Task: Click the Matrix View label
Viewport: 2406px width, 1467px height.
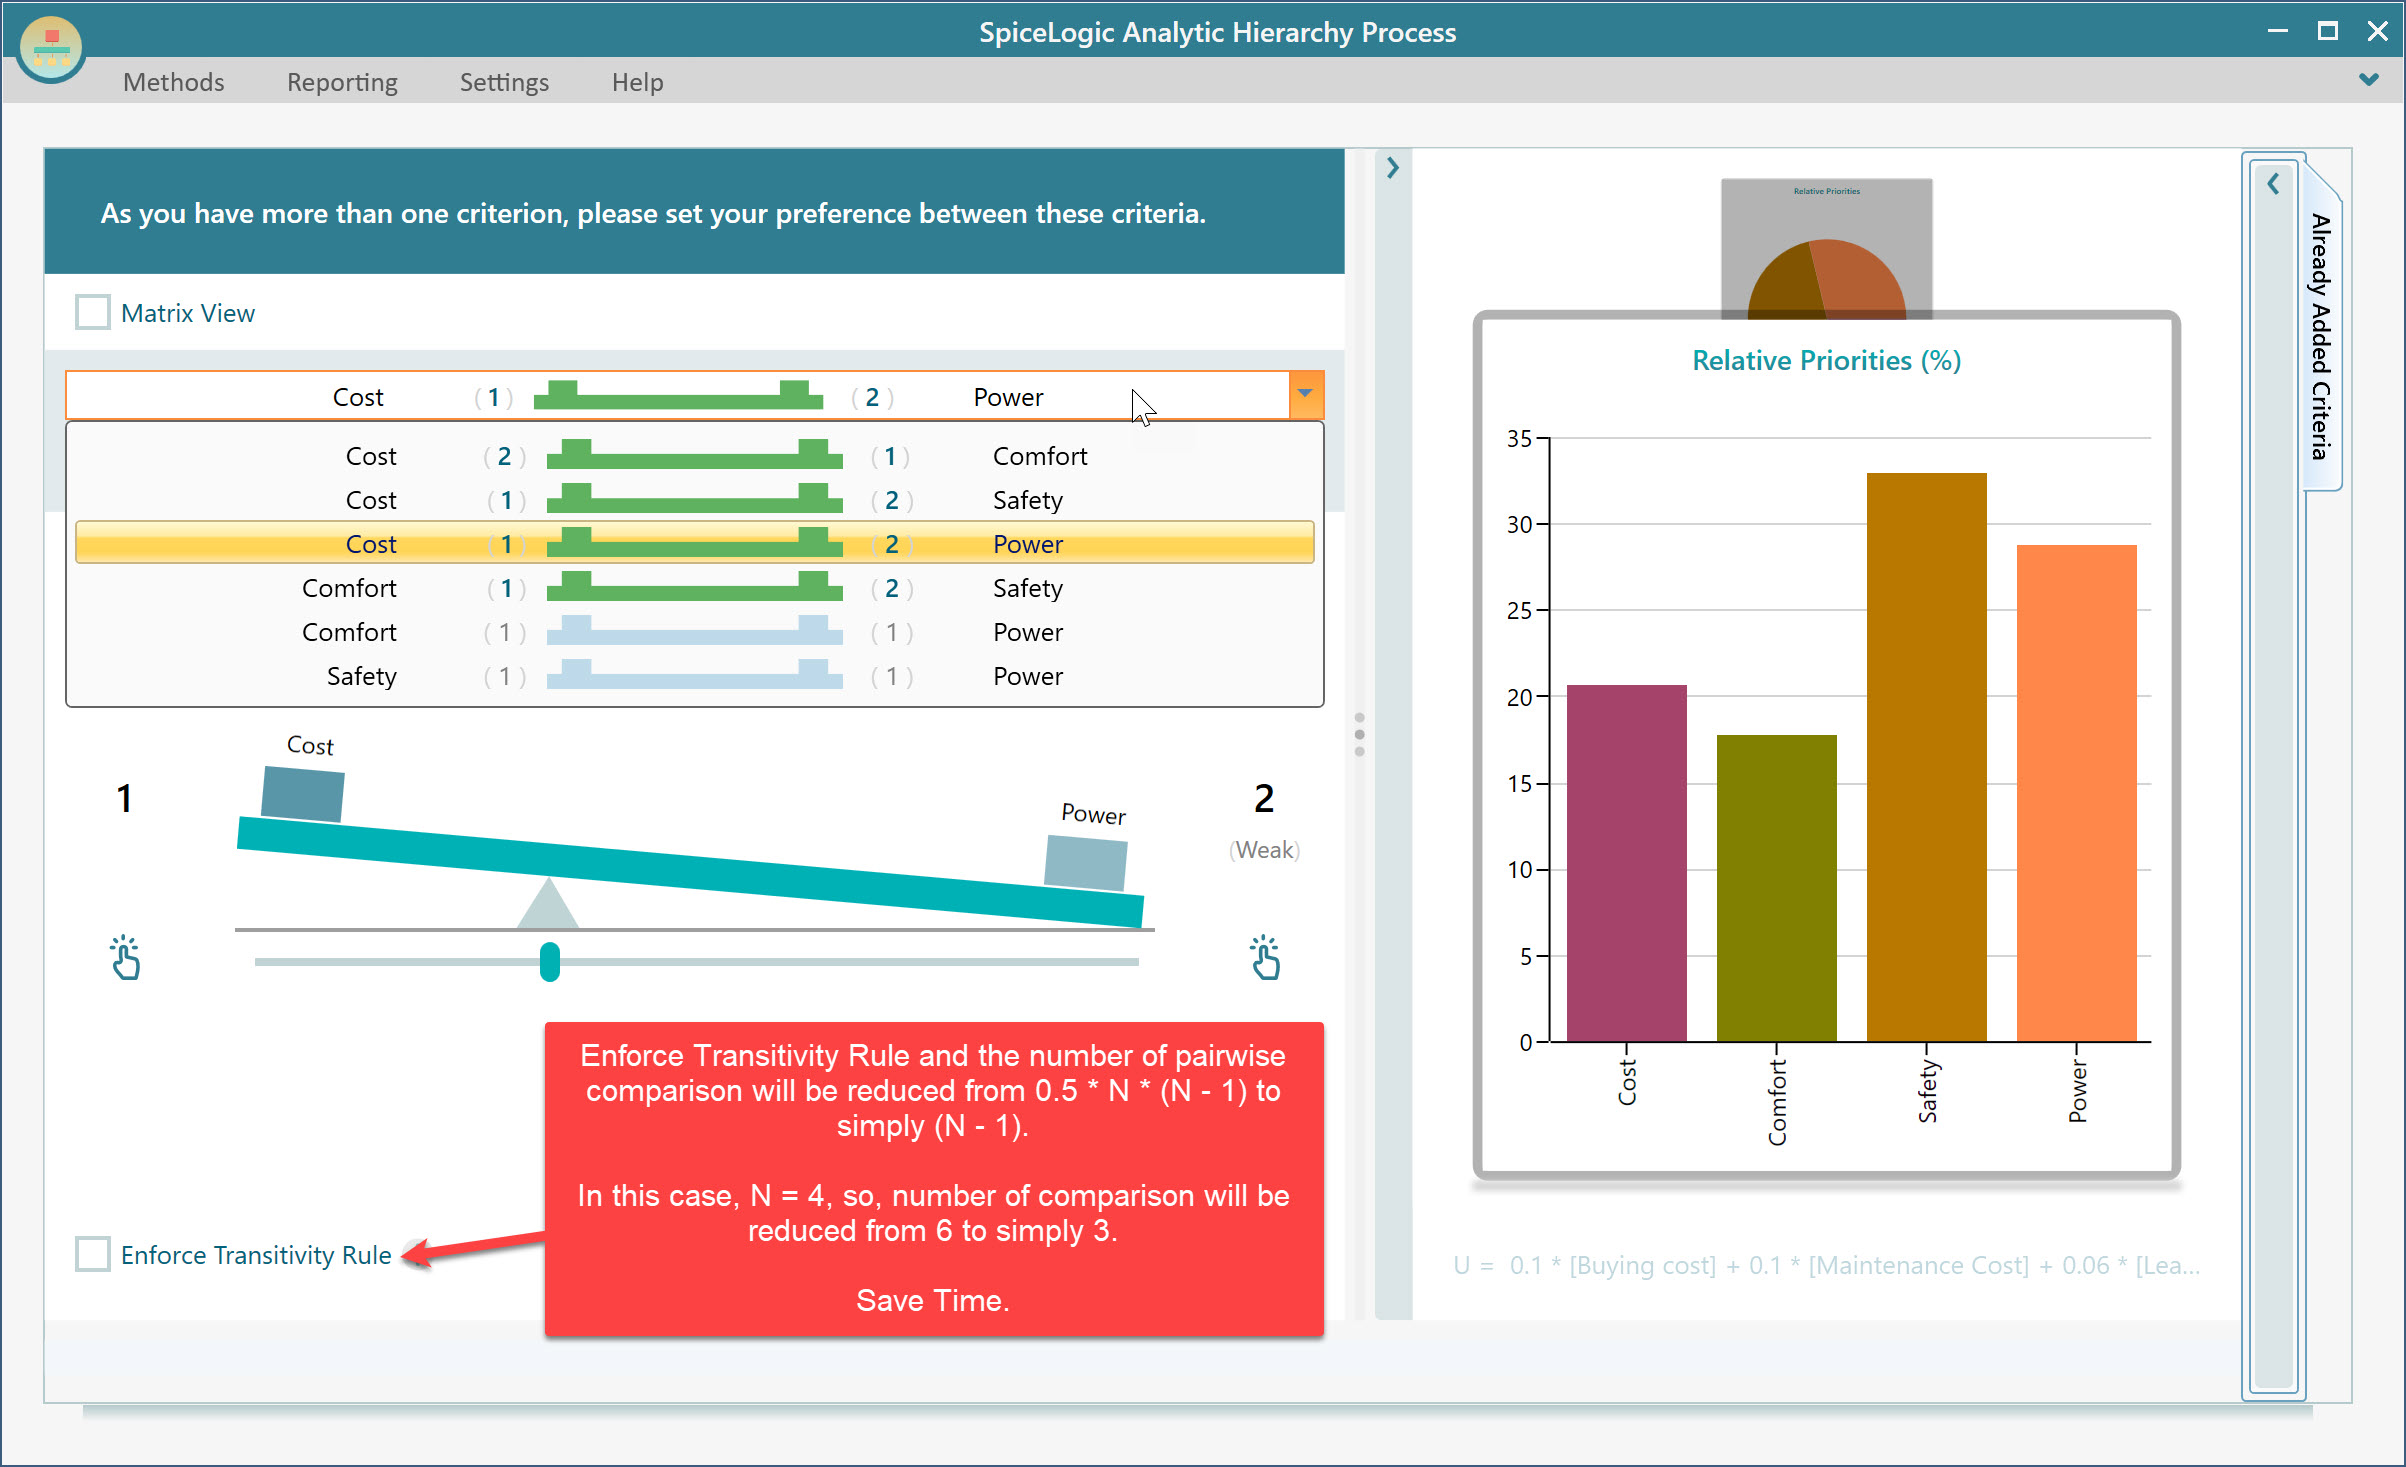Action: [x=188, y=313]
